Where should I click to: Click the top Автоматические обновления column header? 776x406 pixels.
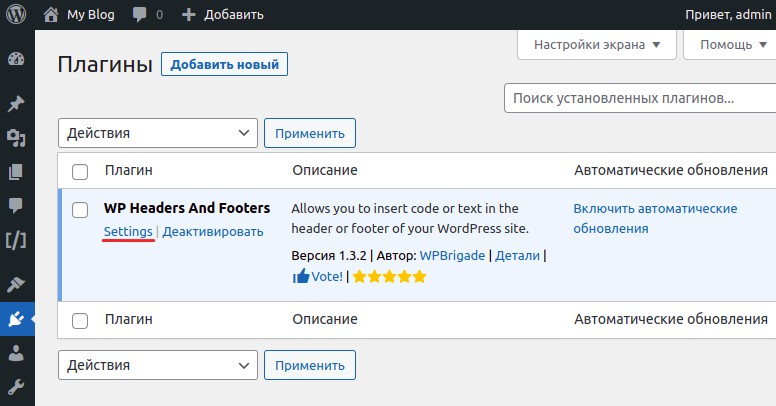click(671, 170)
